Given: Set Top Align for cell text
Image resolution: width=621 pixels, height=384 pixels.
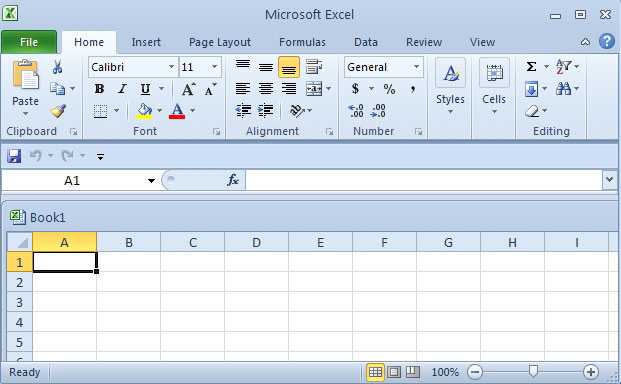Looking at the screenshot, I should pyautogui.click(x=243, y=65).
